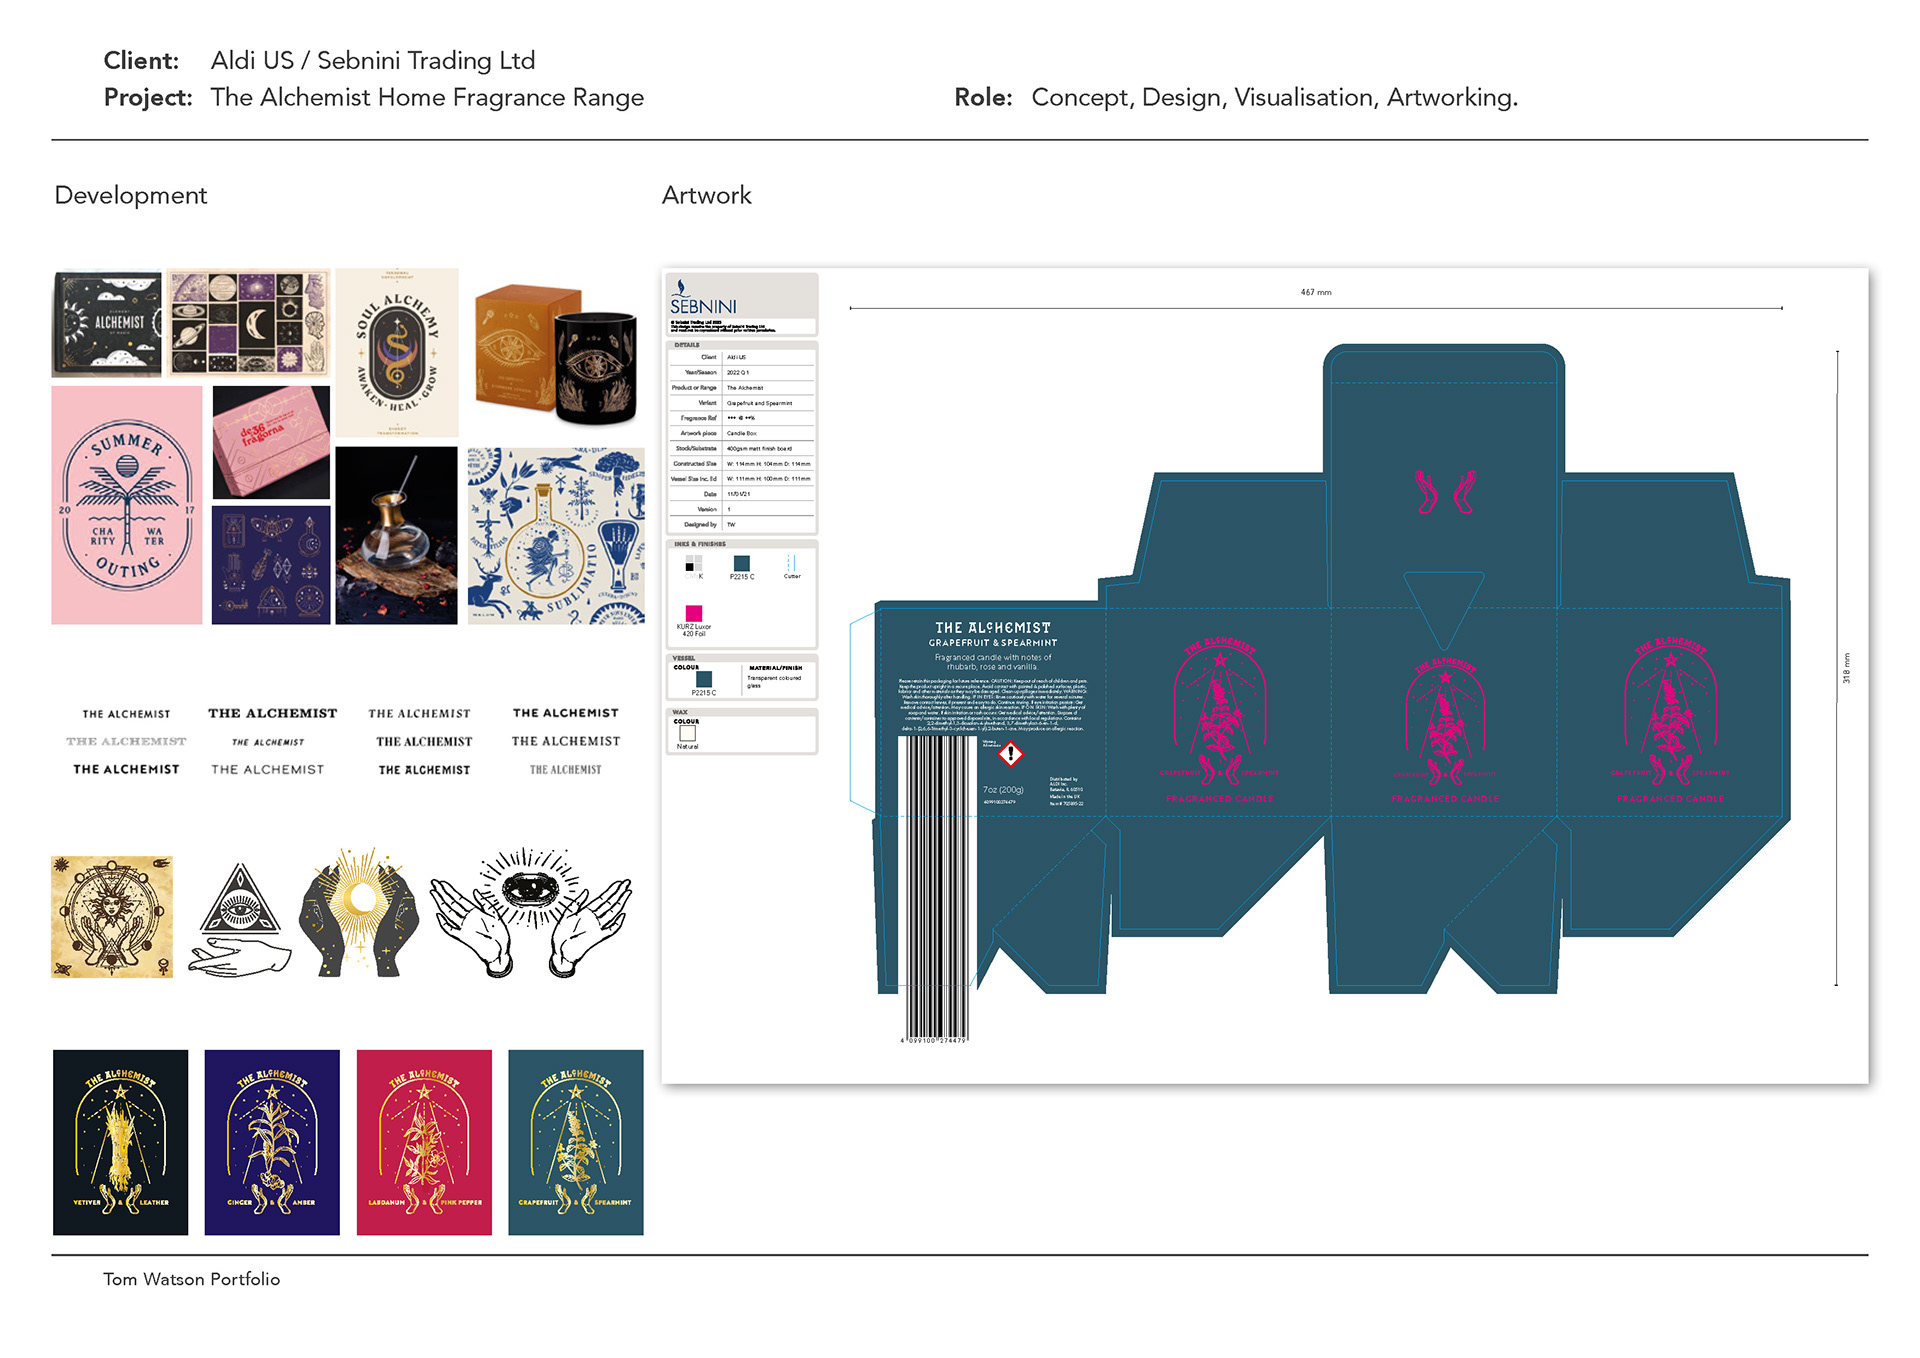This screenshot has height=1358, width=1920.
Task: Select the sepia sun goddess illustration
Action: click(x=112, y=916)
